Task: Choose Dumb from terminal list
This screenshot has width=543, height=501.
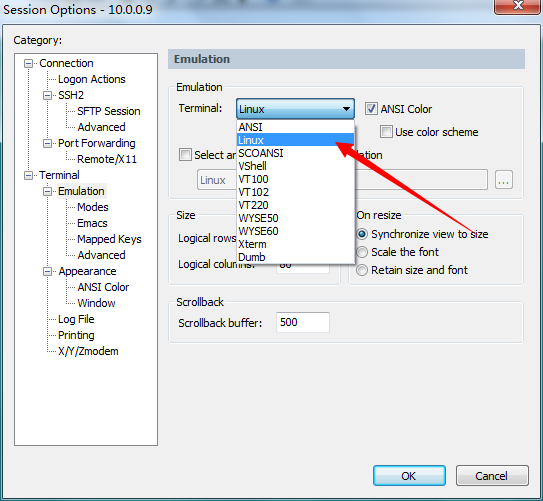Action: [295, 257]
